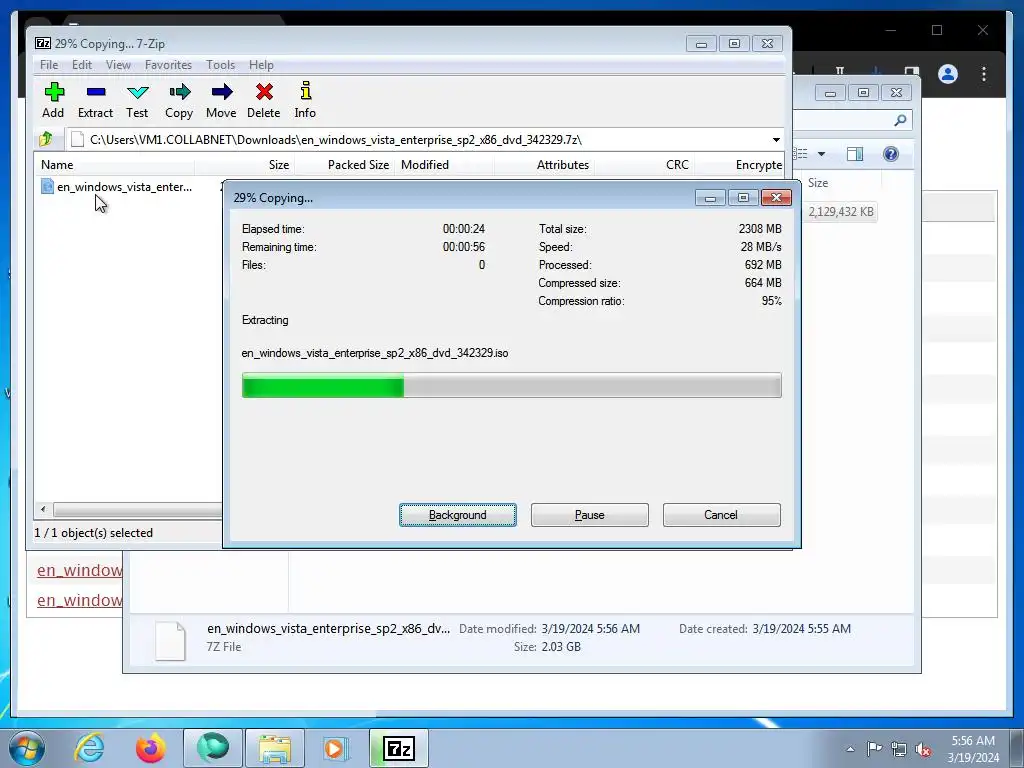The width and height of the screenshot is (1024, 768).
Task: Open Explorer help question mark icon
Action: [891, 153]
